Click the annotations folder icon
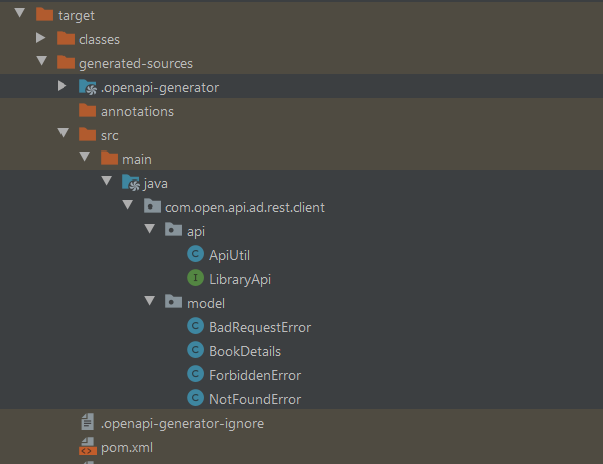Viewport: 603px width, 464px height. tap(87, 111)
